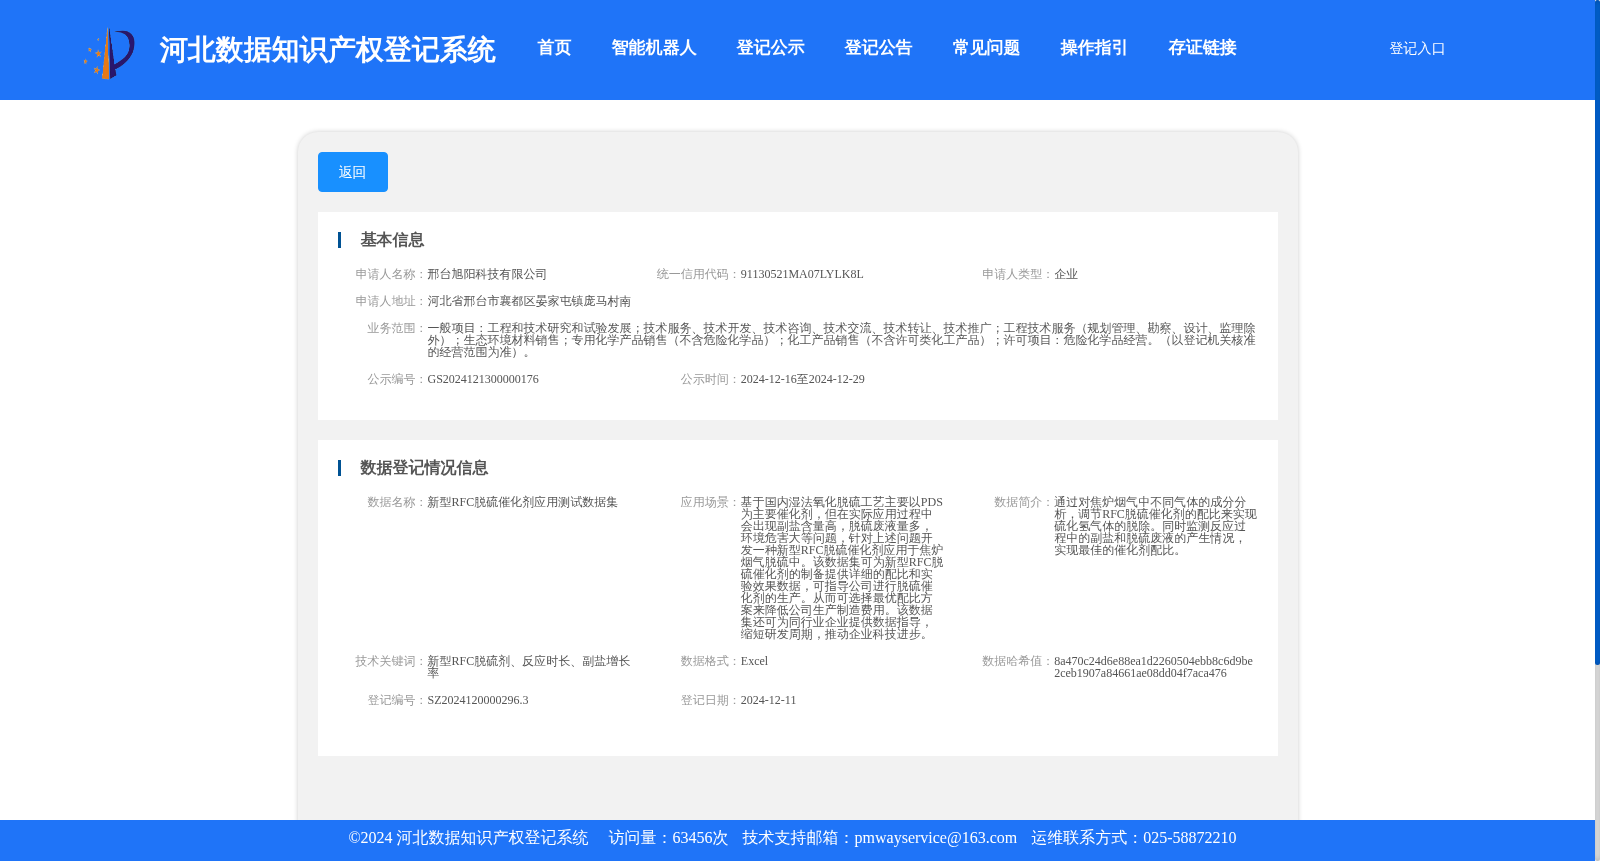Viewport: 1600px width, 861px height.
Task: Click the 应用场景 description paragraph
Action: click(842, 568)
